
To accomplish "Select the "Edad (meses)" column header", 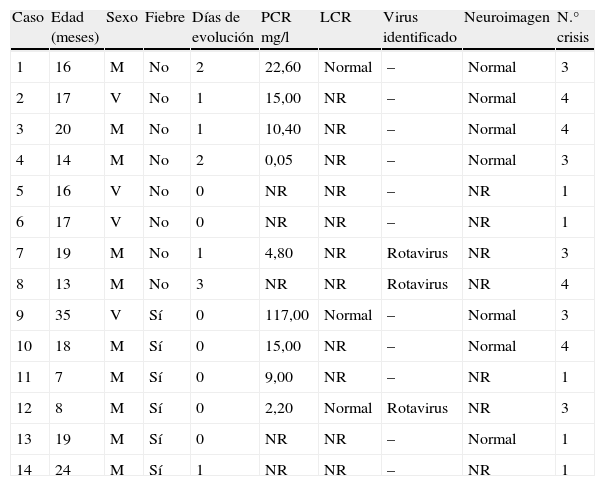I will (74, 27).
